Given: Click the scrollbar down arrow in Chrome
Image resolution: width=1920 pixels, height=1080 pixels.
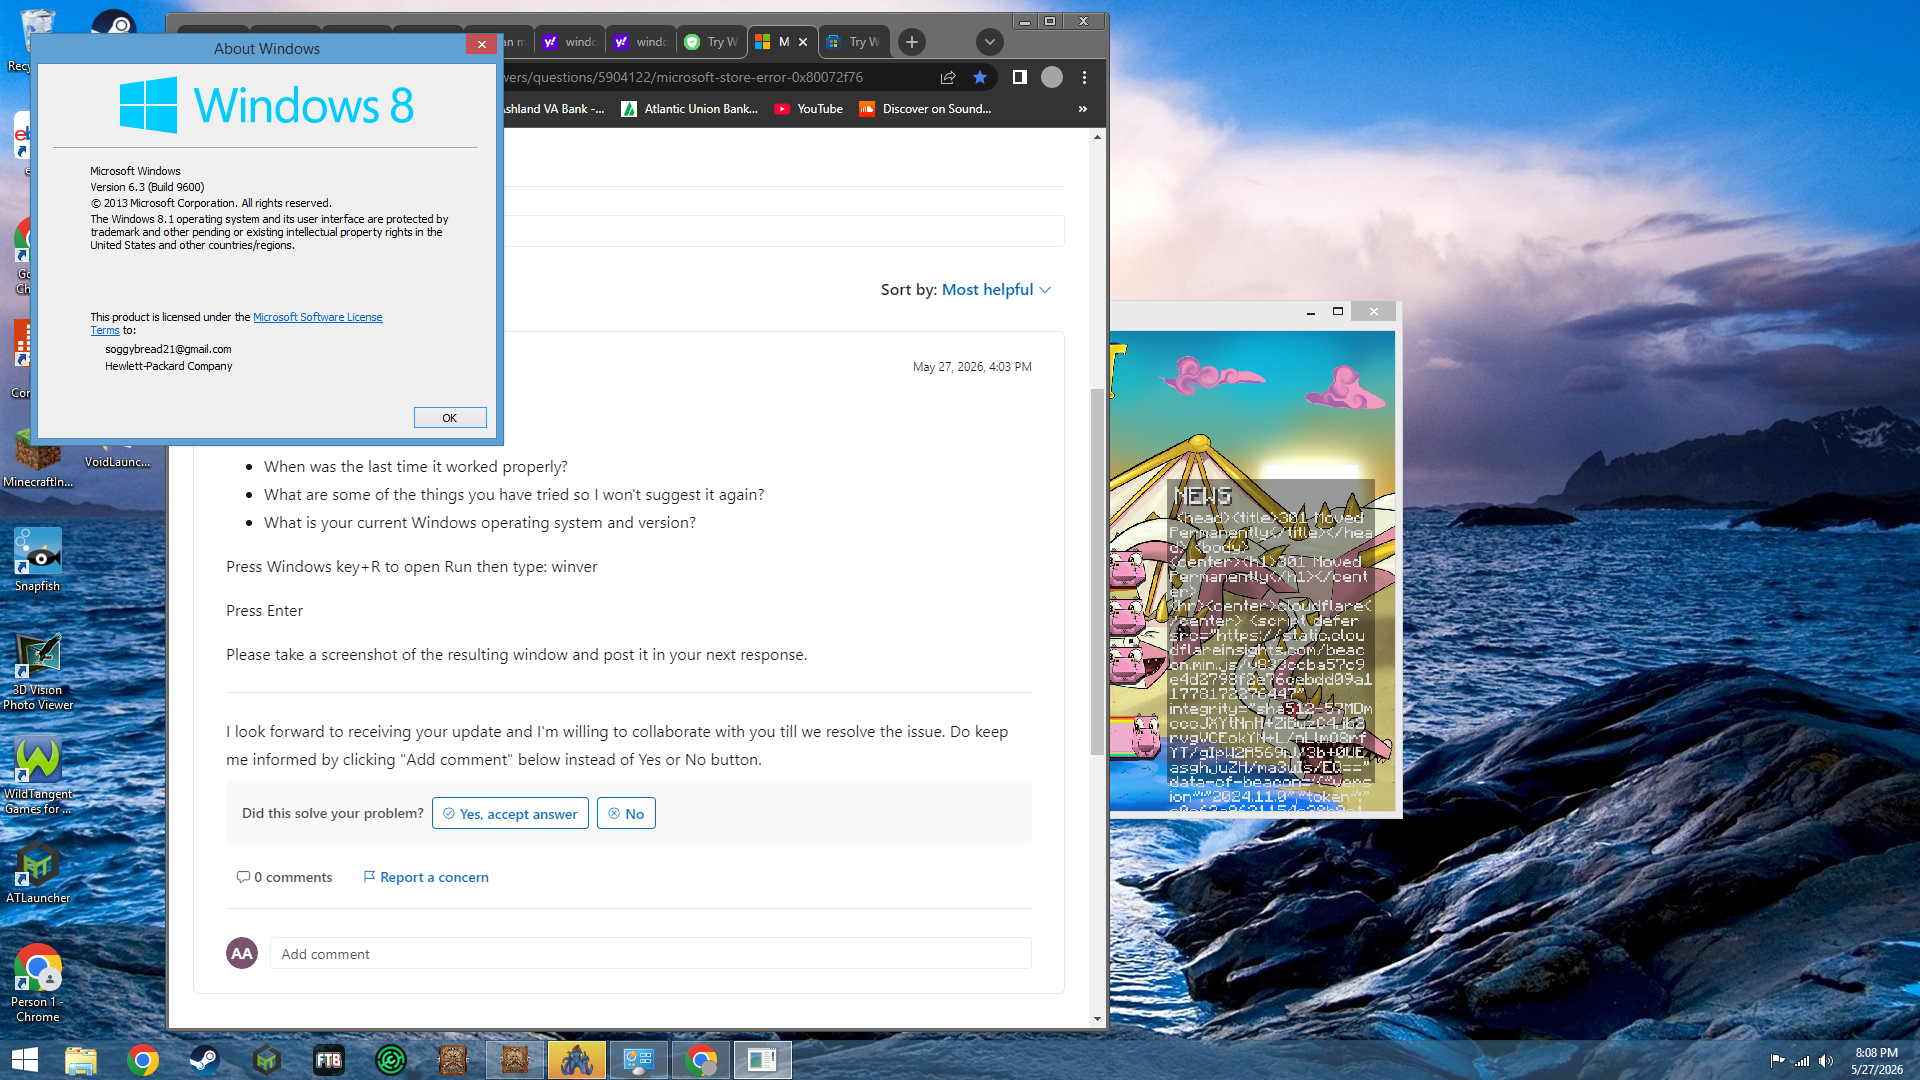Looking at the screenshot, I should (x=1097, y=1019).
